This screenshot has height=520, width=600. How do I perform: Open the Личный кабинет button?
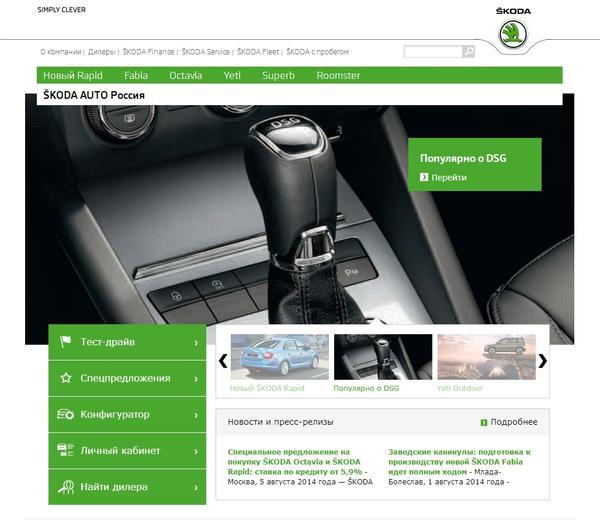pyautogui.click(x=127, y=450)
